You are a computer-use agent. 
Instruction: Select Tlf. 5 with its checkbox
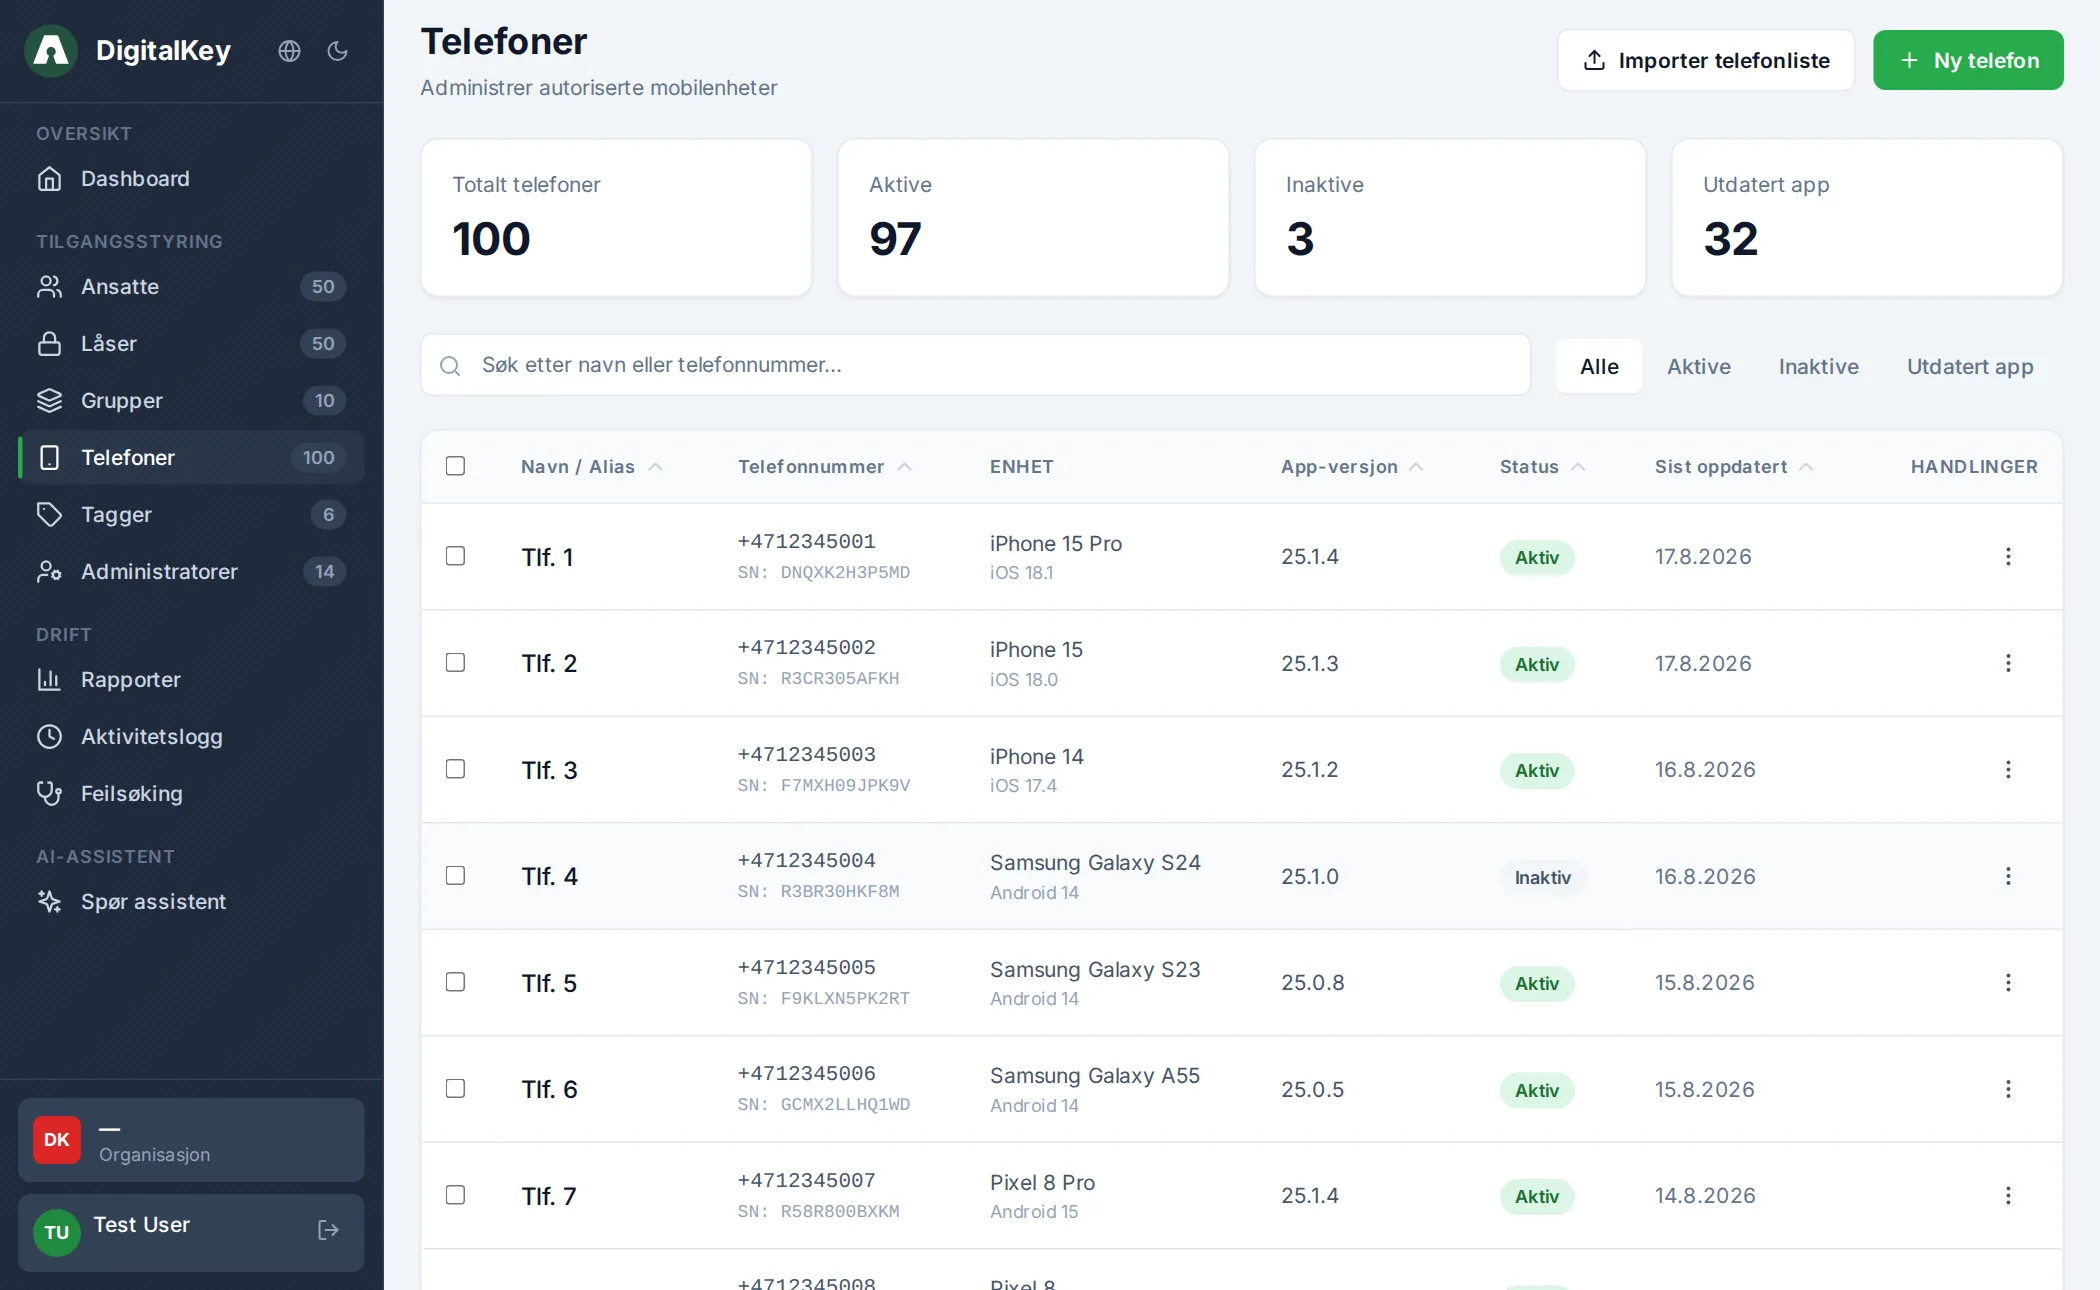tap(455, 982)
